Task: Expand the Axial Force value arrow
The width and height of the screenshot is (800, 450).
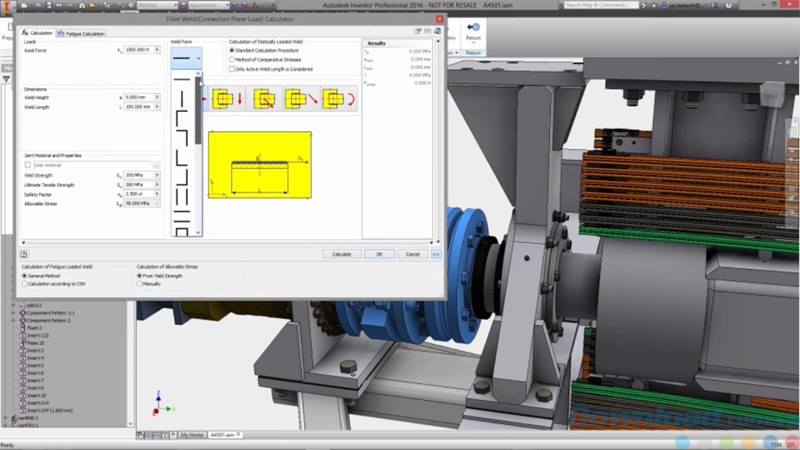Action: click(x=159, y=49)
